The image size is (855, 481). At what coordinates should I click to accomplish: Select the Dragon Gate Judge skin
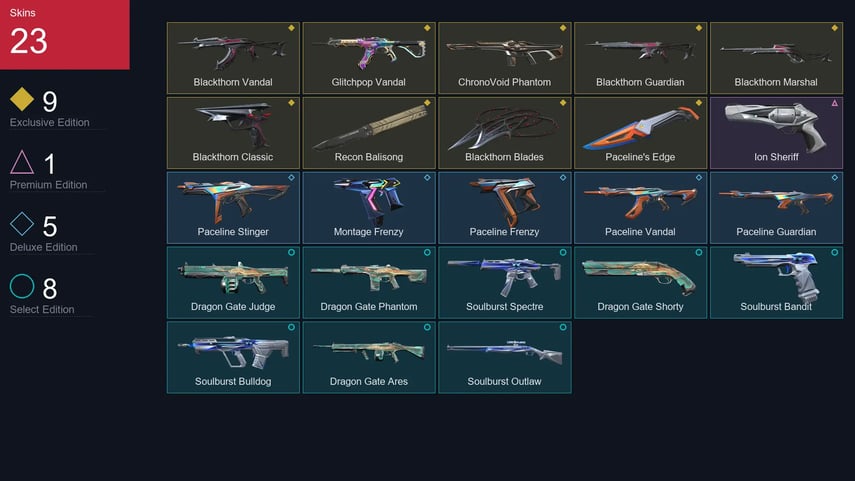point(233,282)
